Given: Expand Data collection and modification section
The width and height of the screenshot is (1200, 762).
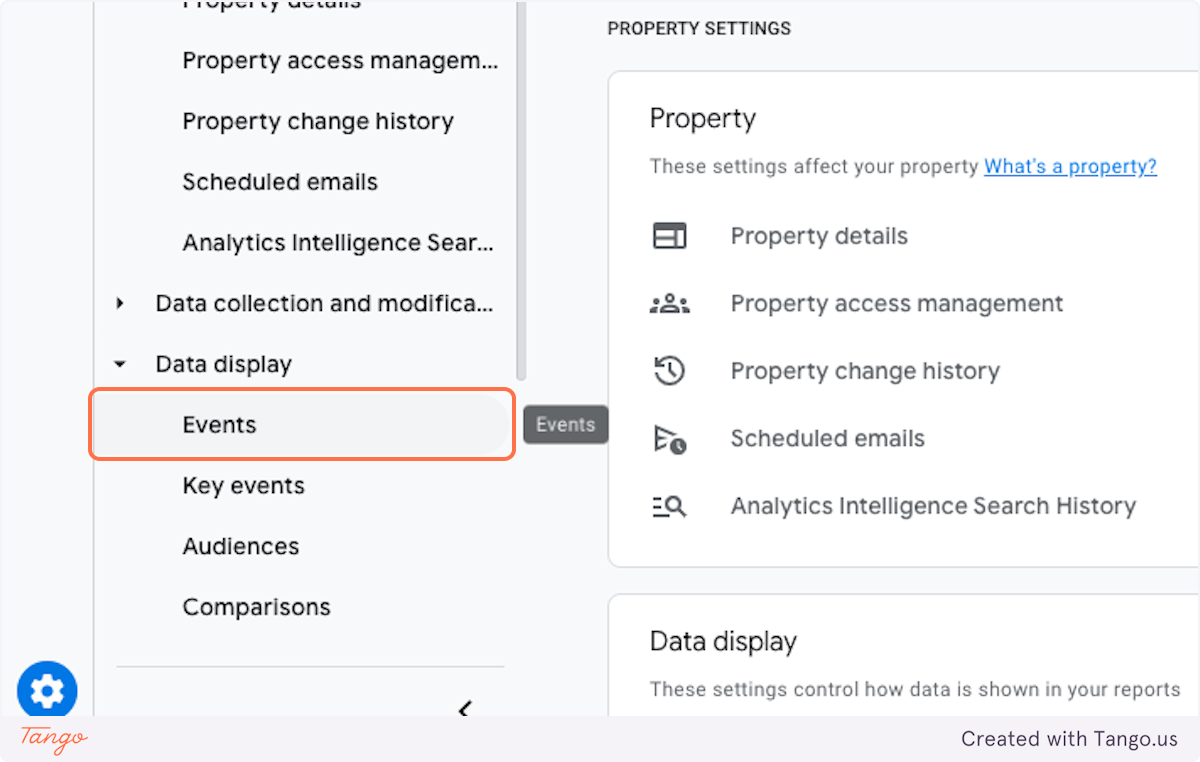Looking at the screenshot, I should coord(121,303).
